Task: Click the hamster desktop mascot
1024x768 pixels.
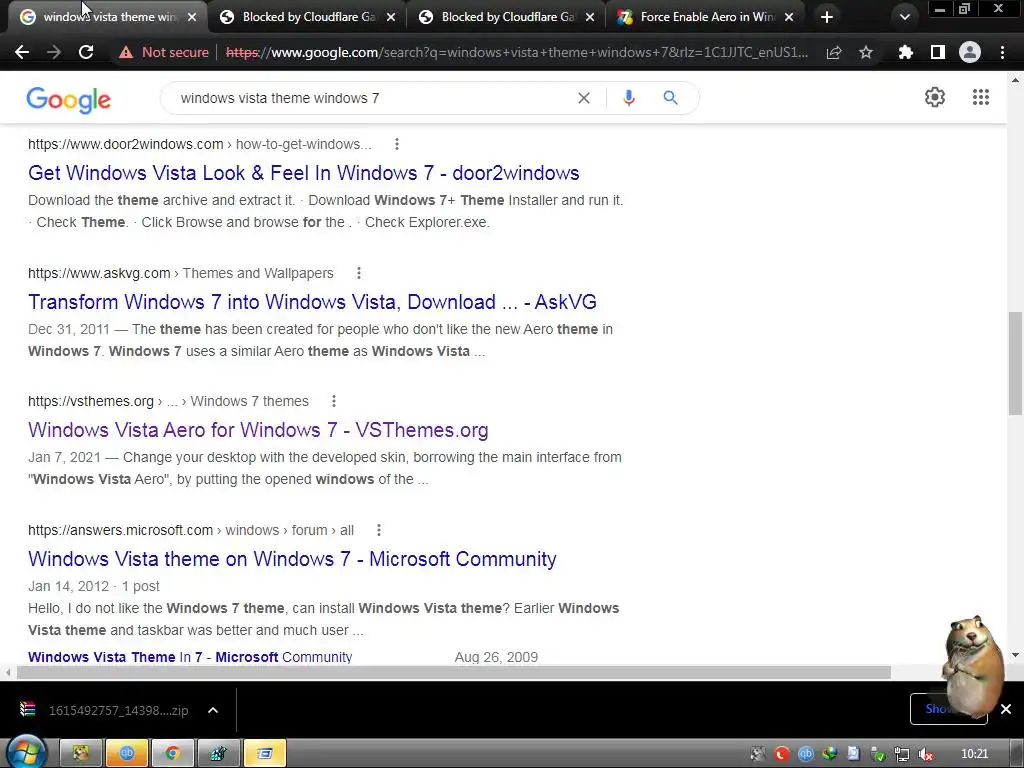Action: click(x=973, y=665)
